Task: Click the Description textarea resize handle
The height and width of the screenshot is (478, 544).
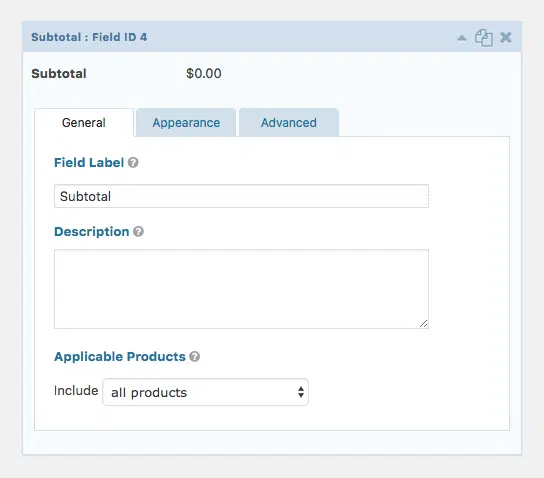Action: click(x=423, y=323)
